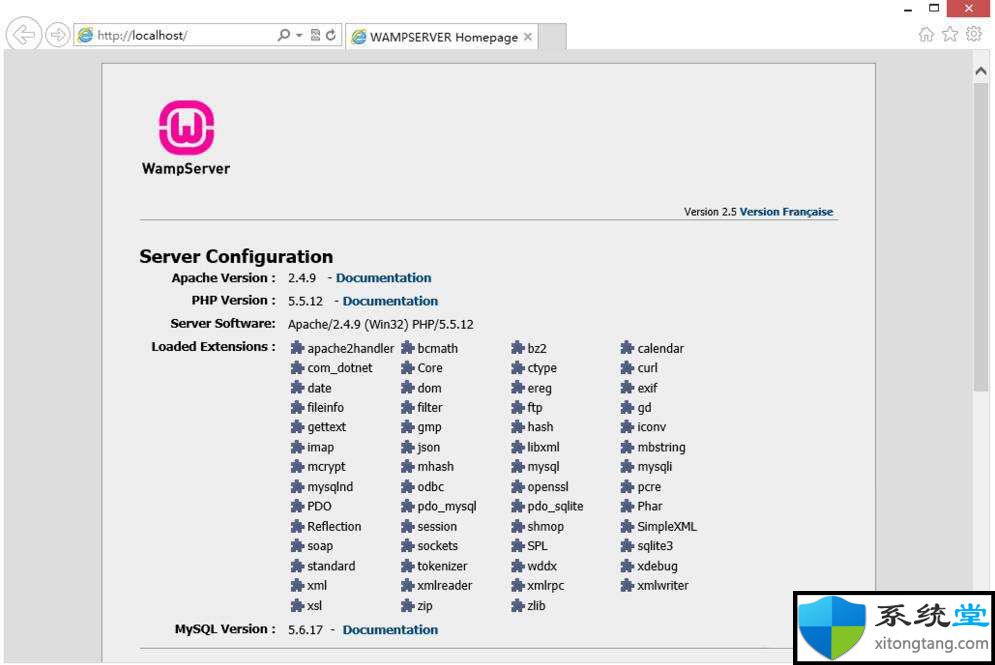
Task: Minimize the browser window
Action: click(x=907, y=9)
